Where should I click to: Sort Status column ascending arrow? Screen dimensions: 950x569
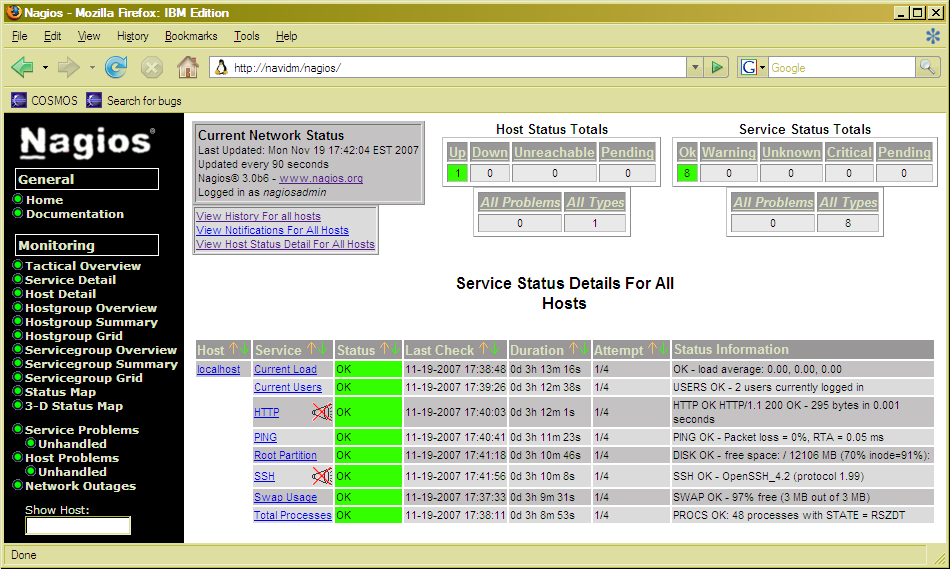click(385, 349)
